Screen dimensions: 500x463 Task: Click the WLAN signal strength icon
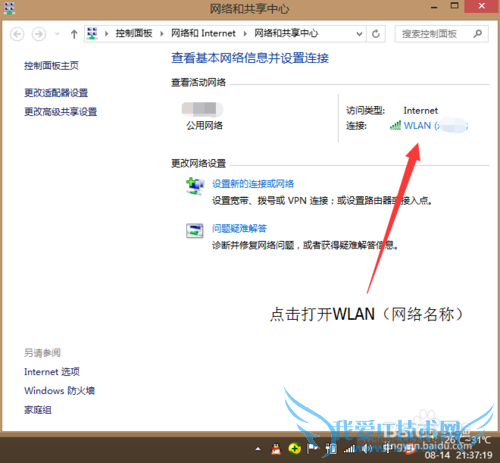[x=395, y=126]
